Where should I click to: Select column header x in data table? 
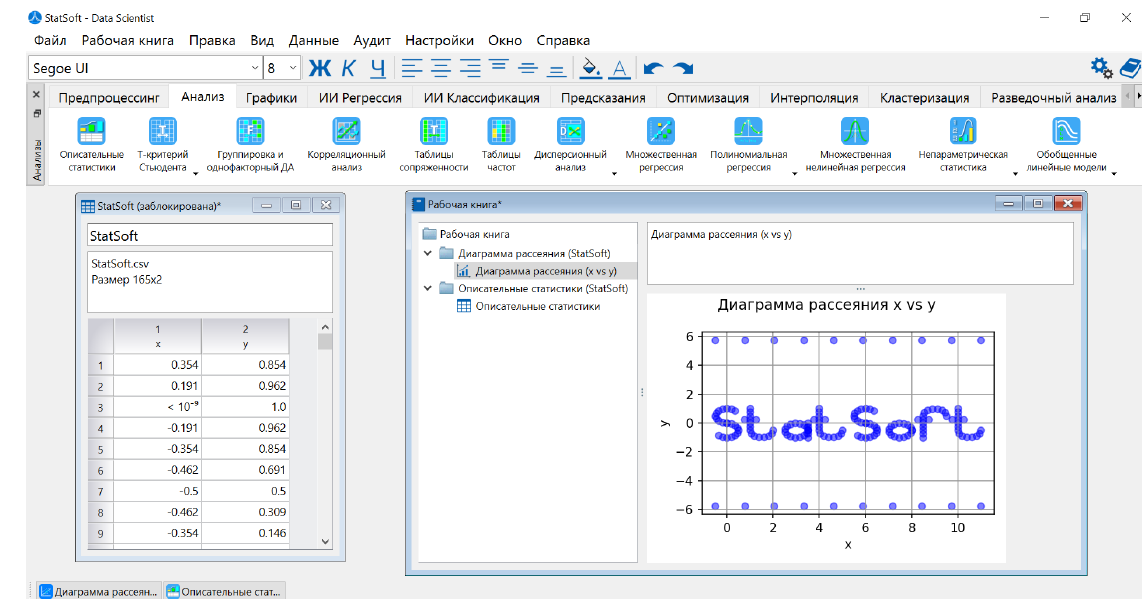click(158, 336)
